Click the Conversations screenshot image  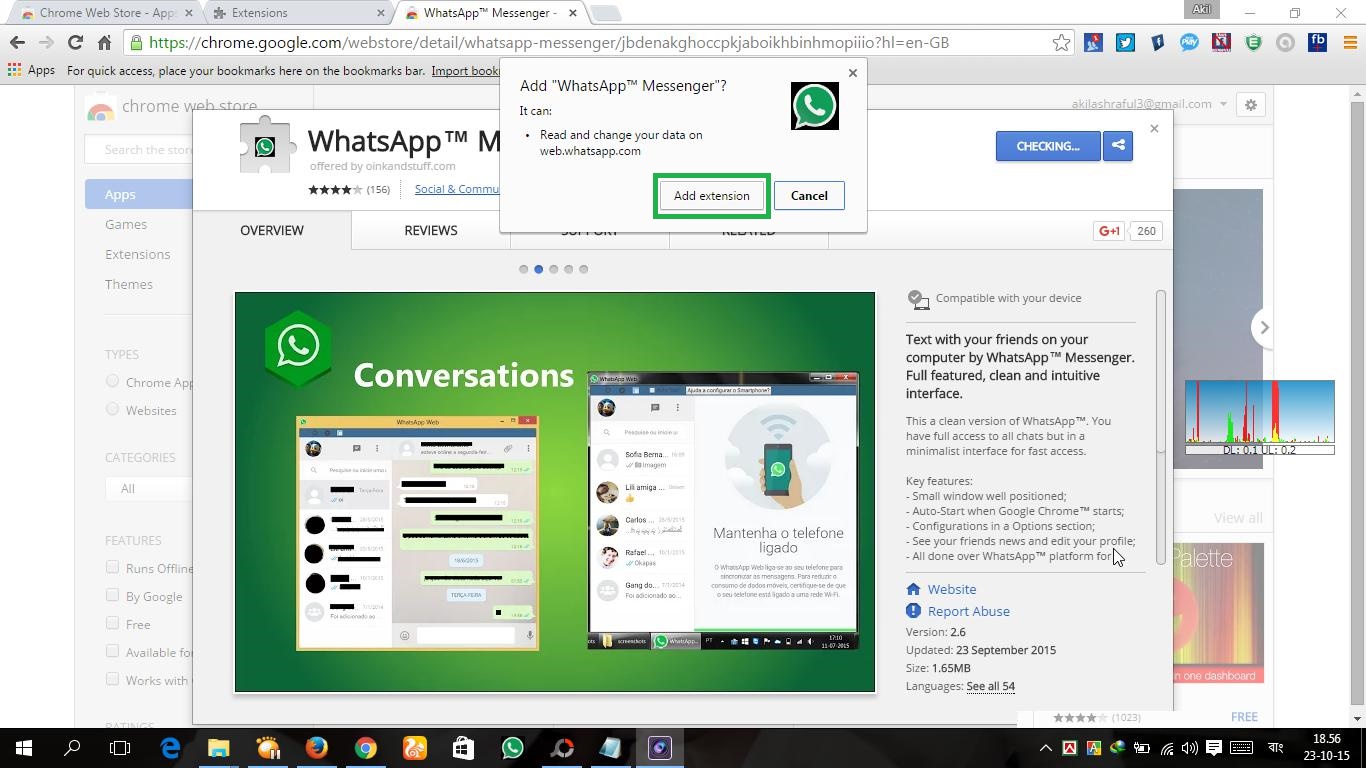pyautogui.click(x=555, y=492)
